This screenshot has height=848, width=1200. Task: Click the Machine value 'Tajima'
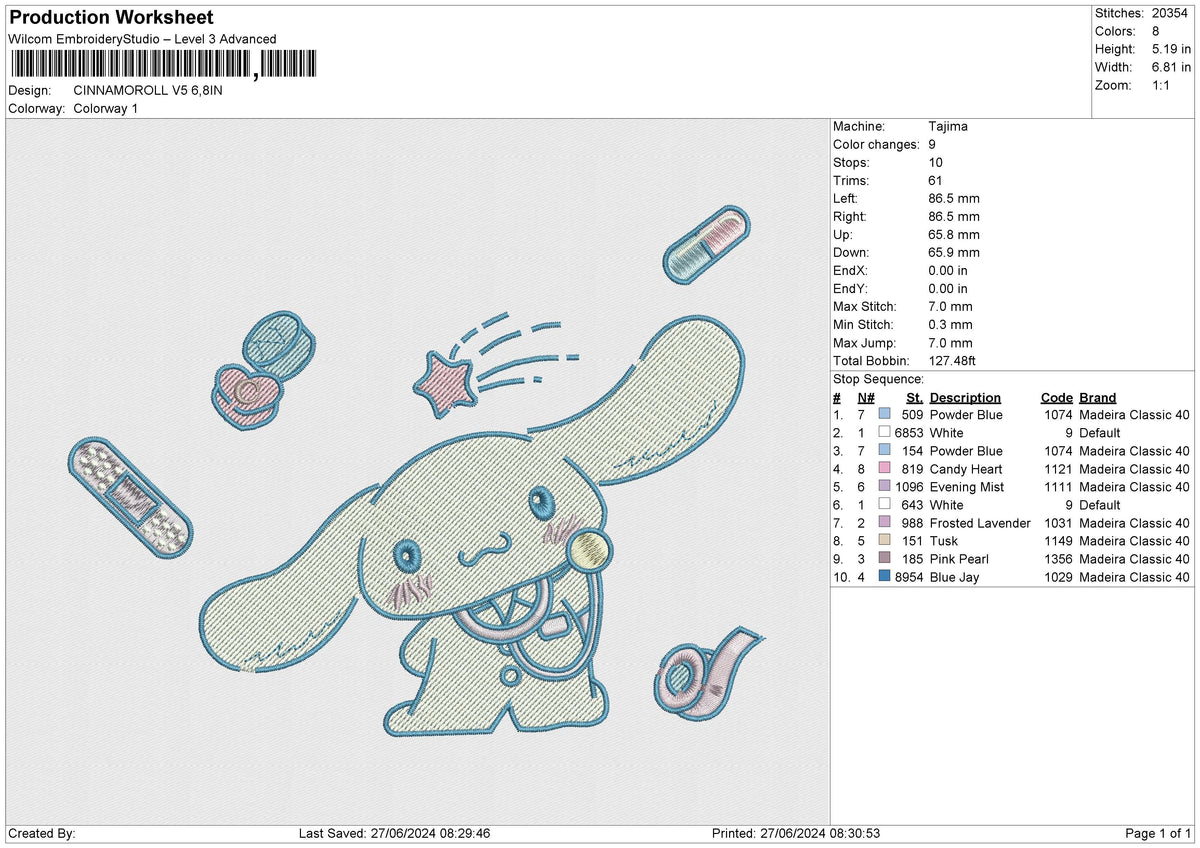point(948,126)
